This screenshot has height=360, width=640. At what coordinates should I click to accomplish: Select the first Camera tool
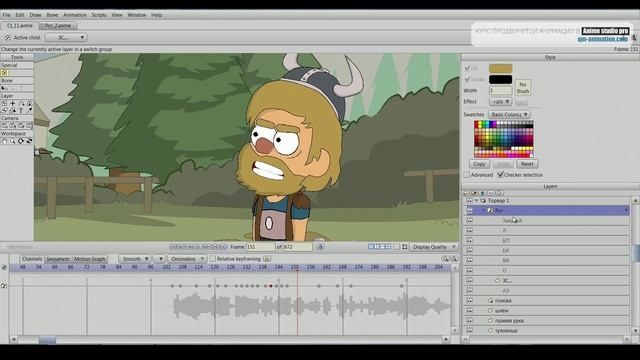click(x=4, y=126)
